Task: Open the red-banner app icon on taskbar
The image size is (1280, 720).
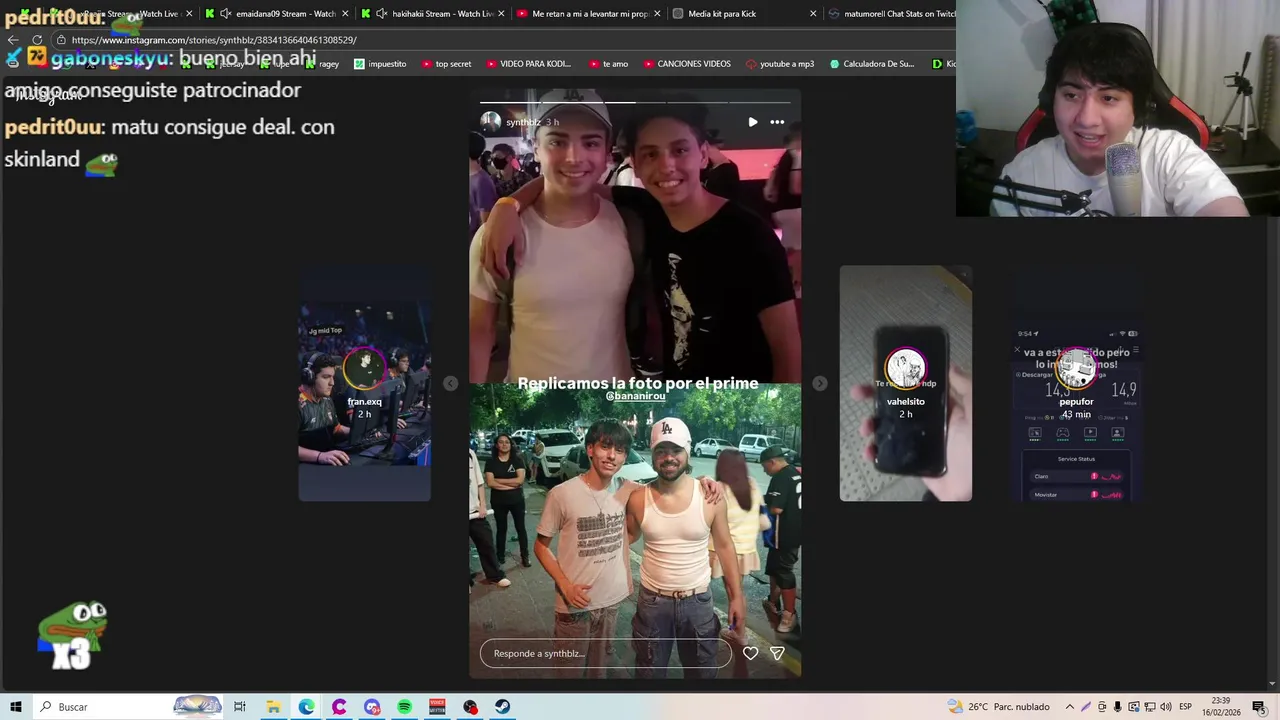Action: 437,707
